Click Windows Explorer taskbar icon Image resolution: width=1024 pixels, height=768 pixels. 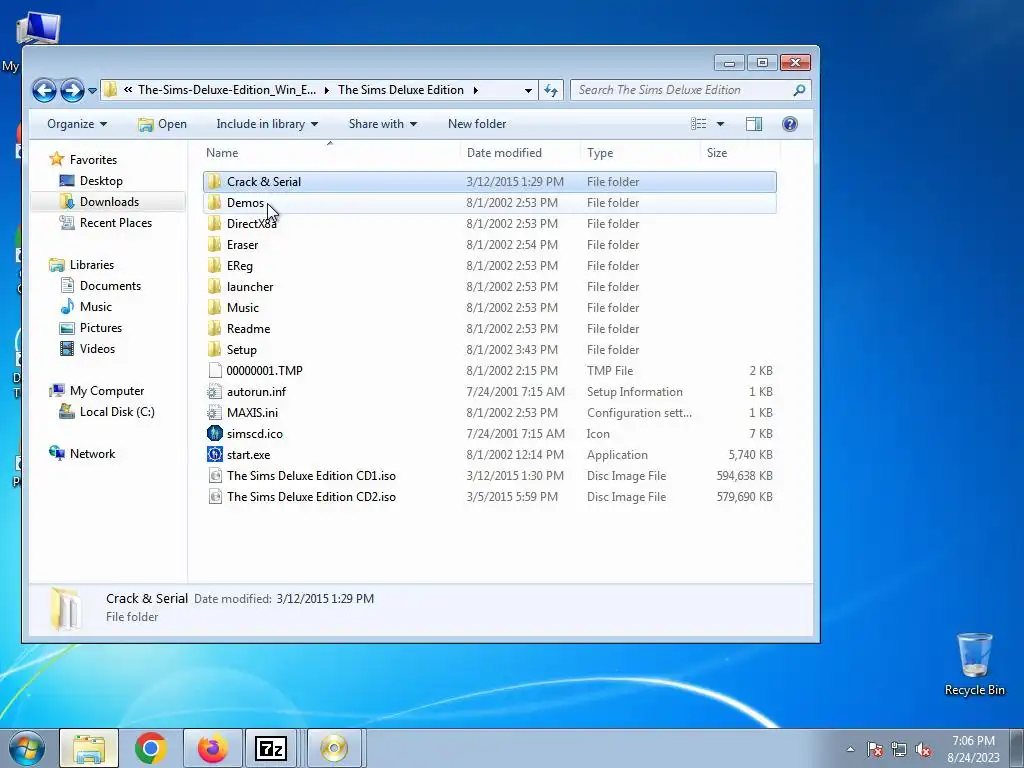coord(89,748)
